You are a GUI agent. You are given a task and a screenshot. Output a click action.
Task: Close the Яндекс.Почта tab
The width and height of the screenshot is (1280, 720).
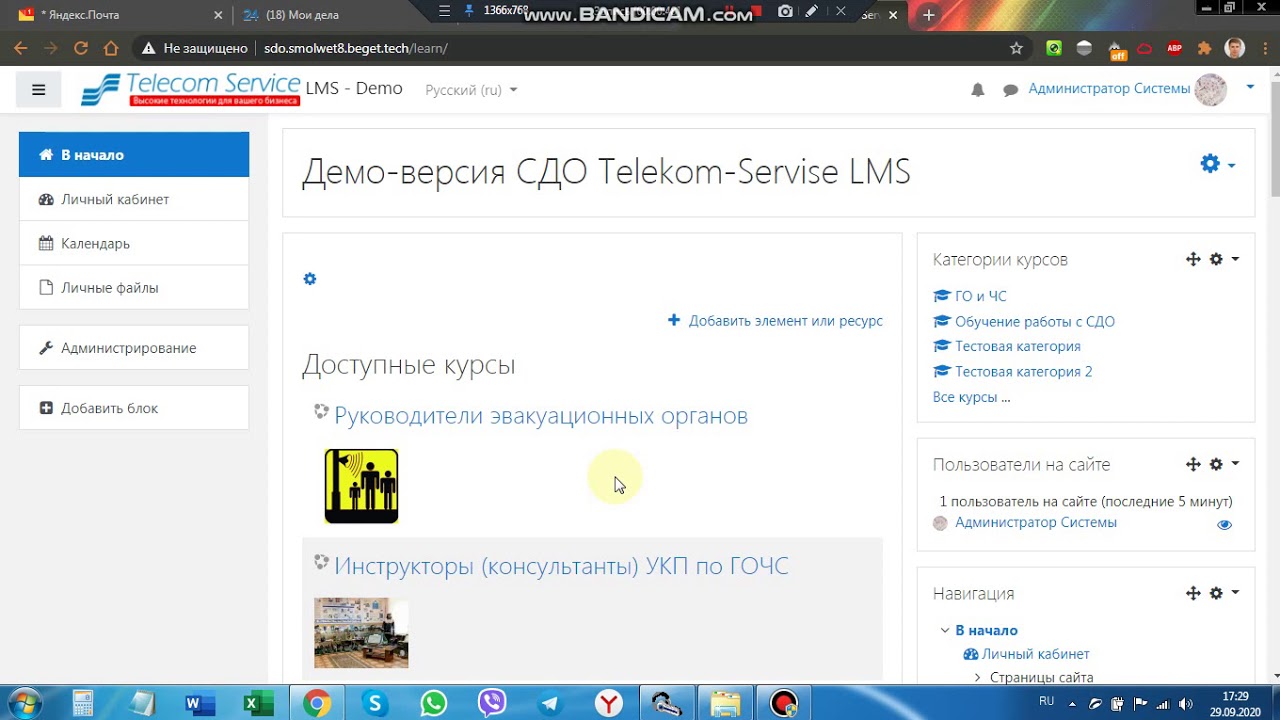click(x=218, y=15)
